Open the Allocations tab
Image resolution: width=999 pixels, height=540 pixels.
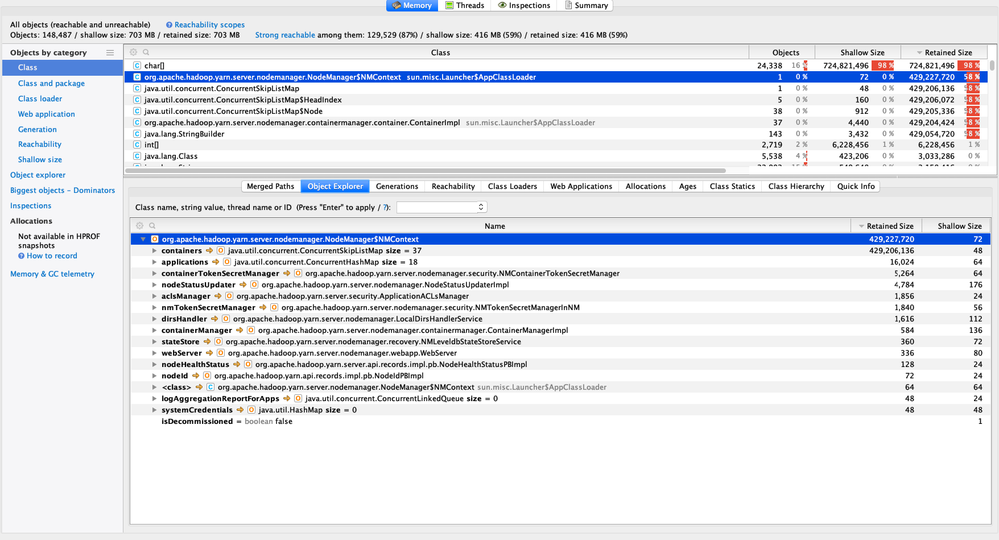(645, 187)
